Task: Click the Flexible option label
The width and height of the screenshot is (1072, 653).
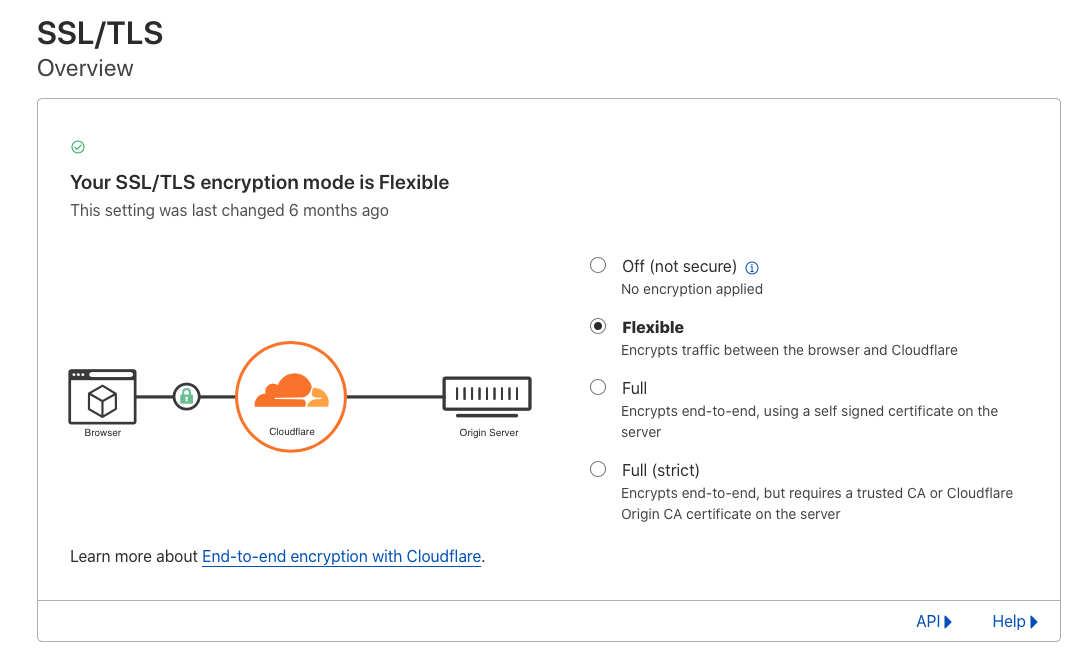Action: 653,328
